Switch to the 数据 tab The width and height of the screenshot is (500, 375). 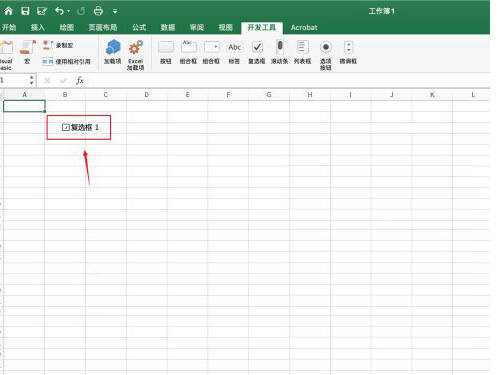(168, 27)
